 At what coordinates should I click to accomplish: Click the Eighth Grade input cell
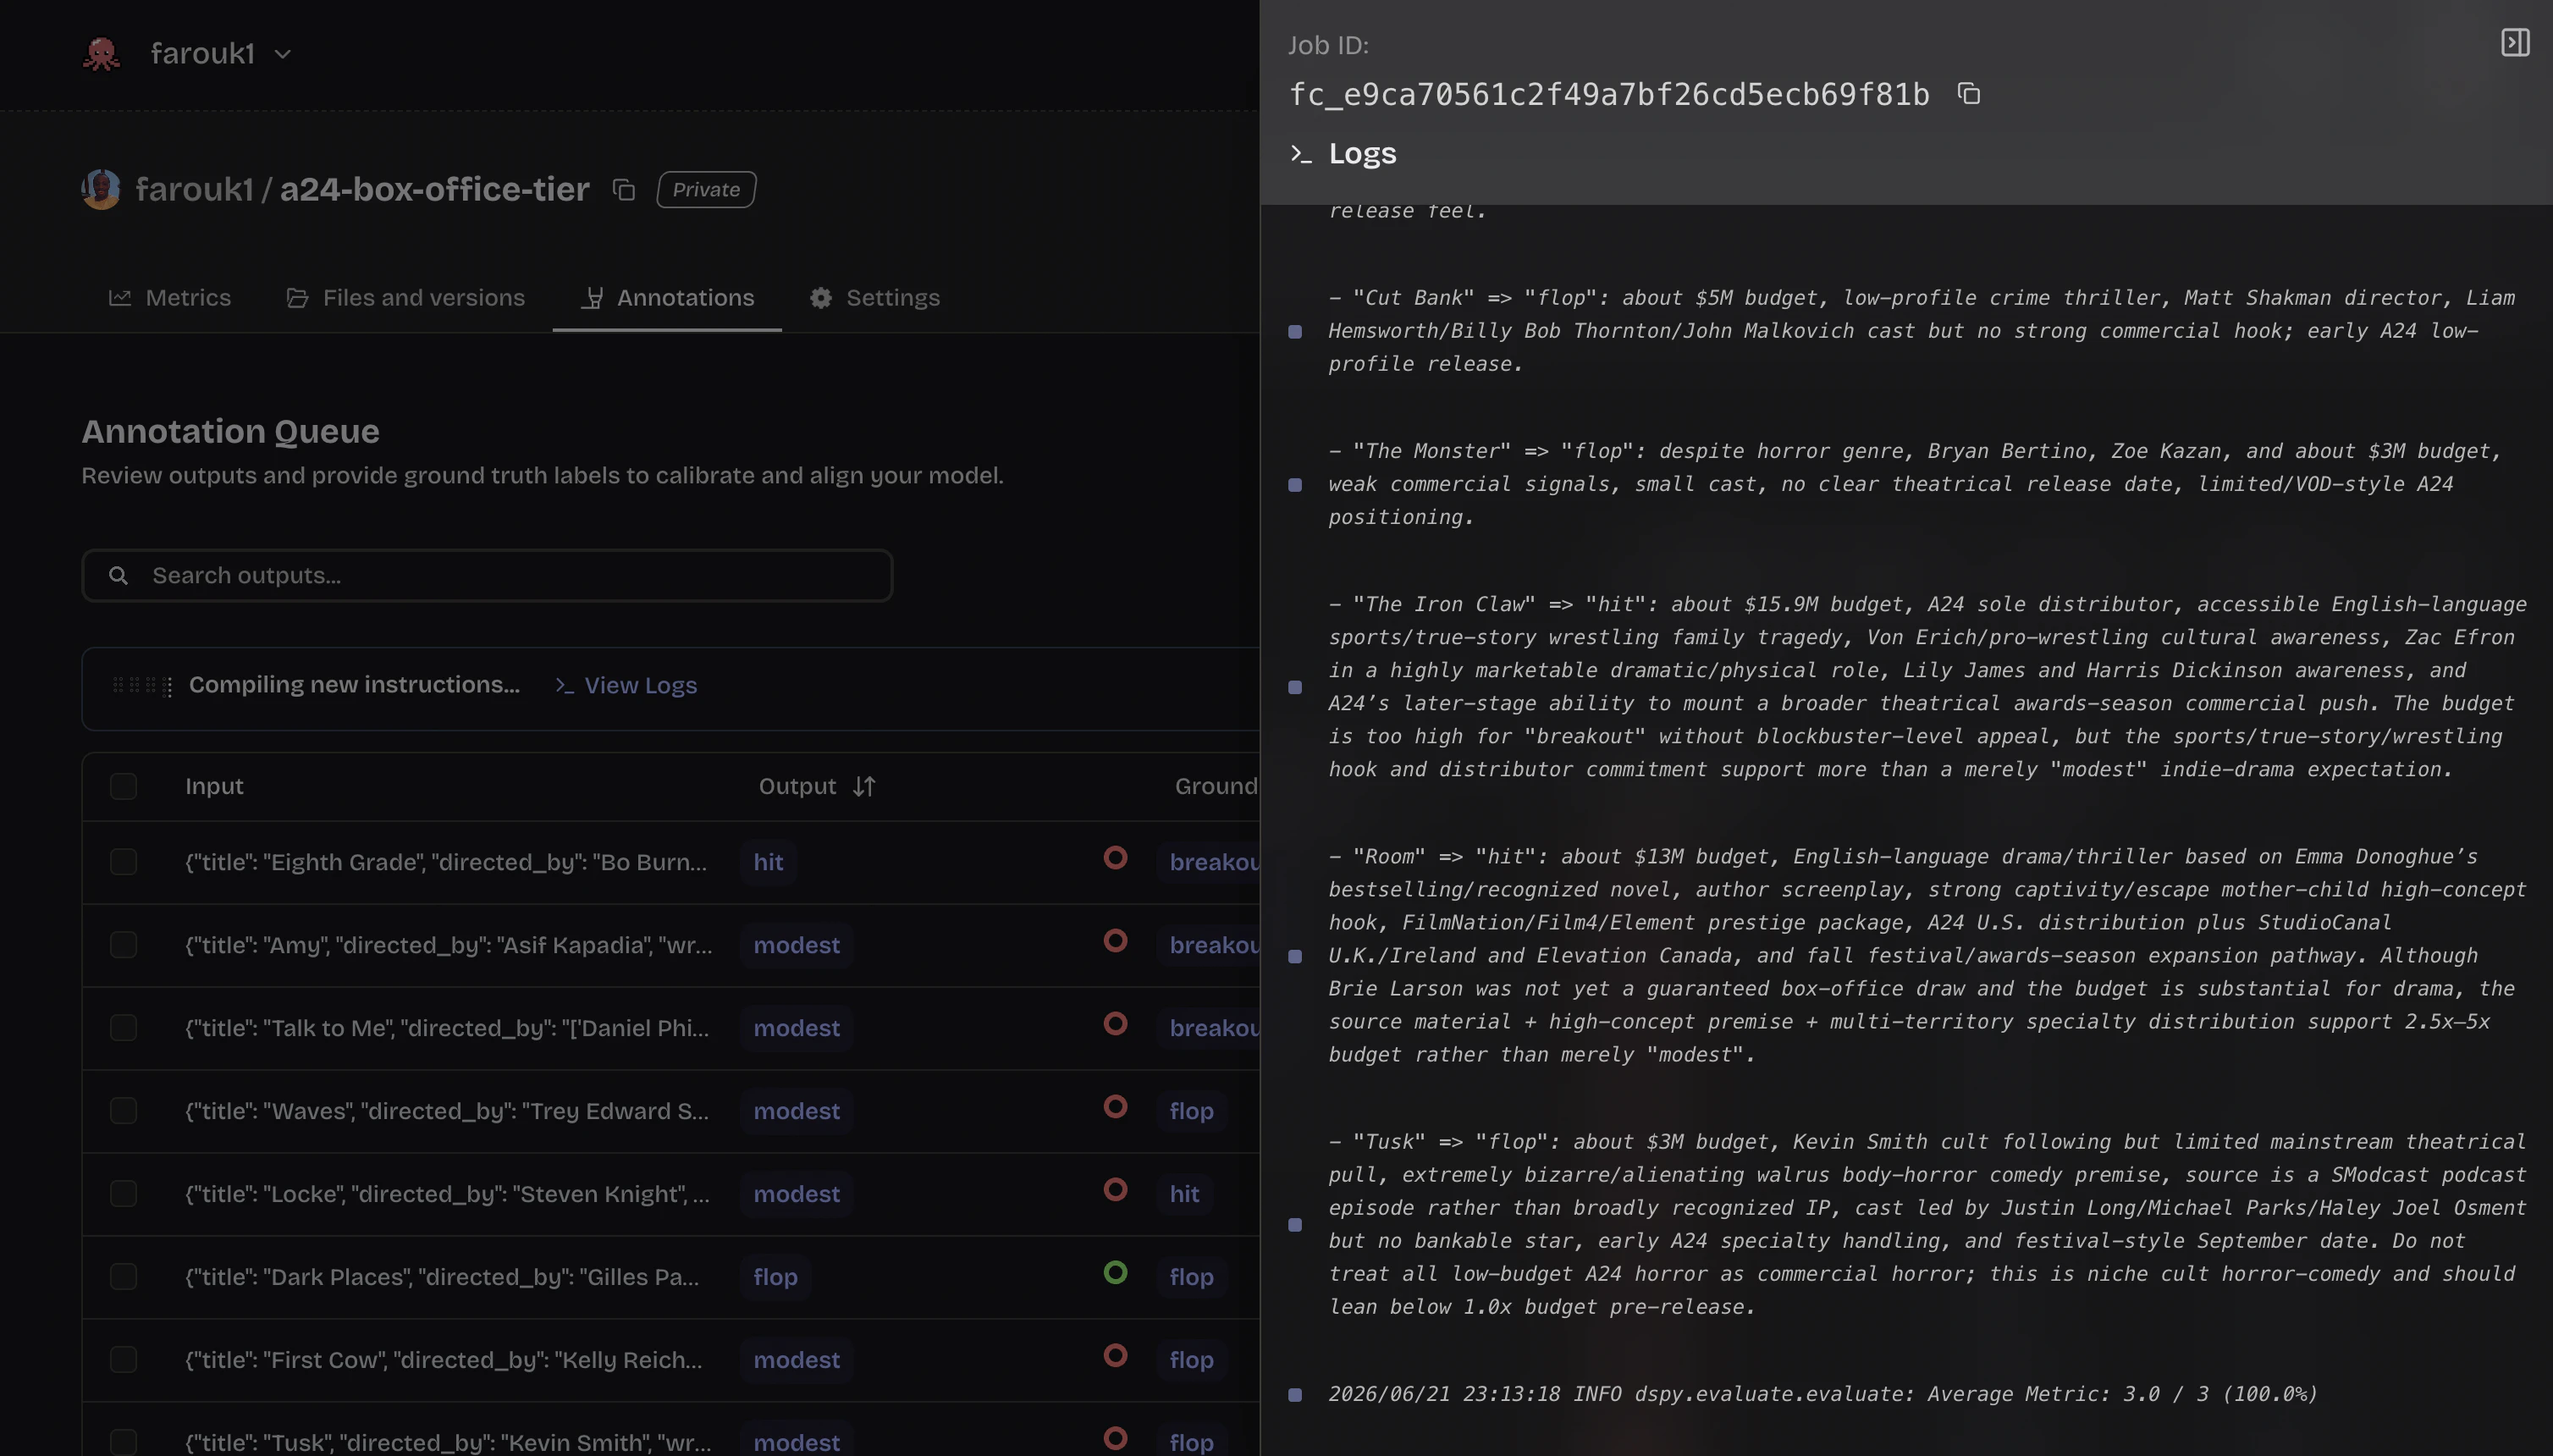(x=446, y=862)
